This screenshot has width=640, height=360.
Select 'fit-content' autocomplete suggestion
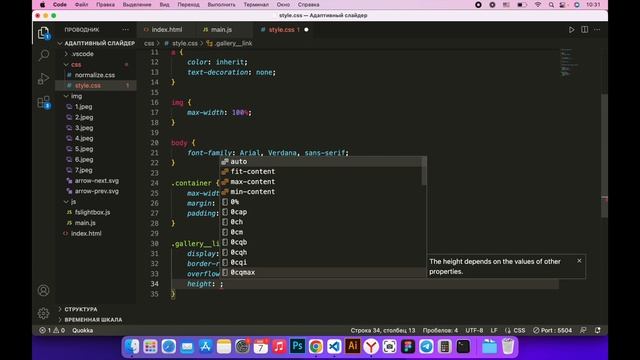(321, 171)
